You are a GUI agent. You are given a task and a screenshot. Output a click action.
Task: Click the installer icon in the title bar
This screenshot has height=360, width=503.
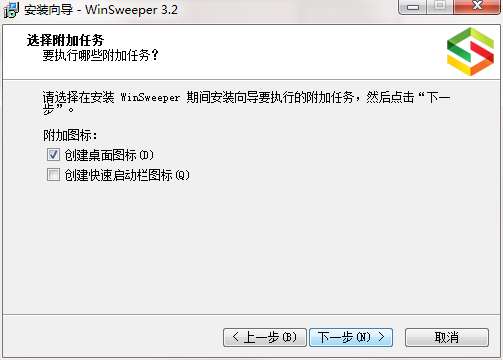pos(11,9)
